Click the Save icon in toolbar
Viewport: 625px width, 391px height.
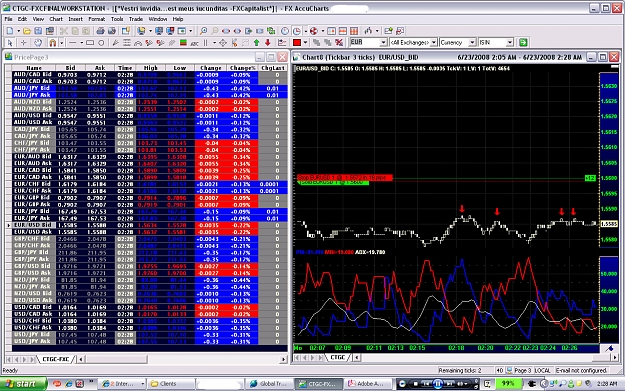click(38, 31)
